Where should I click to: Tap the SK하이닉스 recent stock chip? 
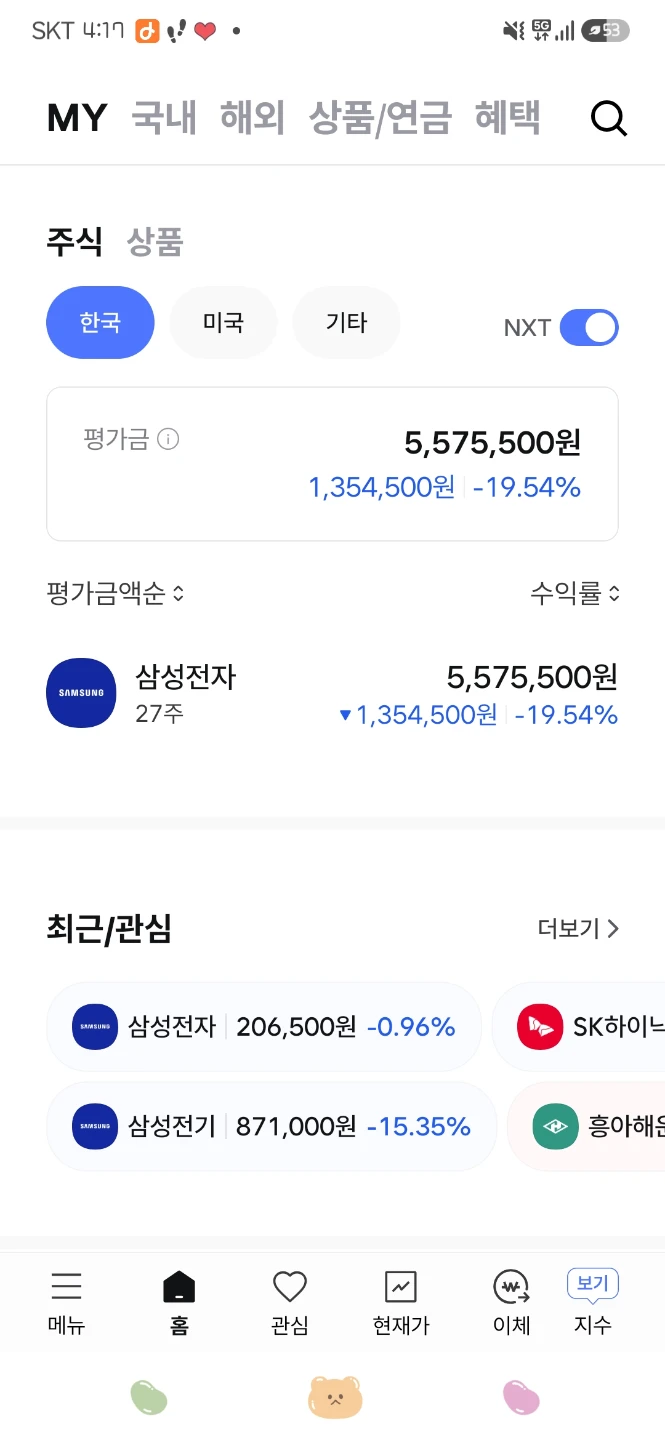click(580, 1027)
